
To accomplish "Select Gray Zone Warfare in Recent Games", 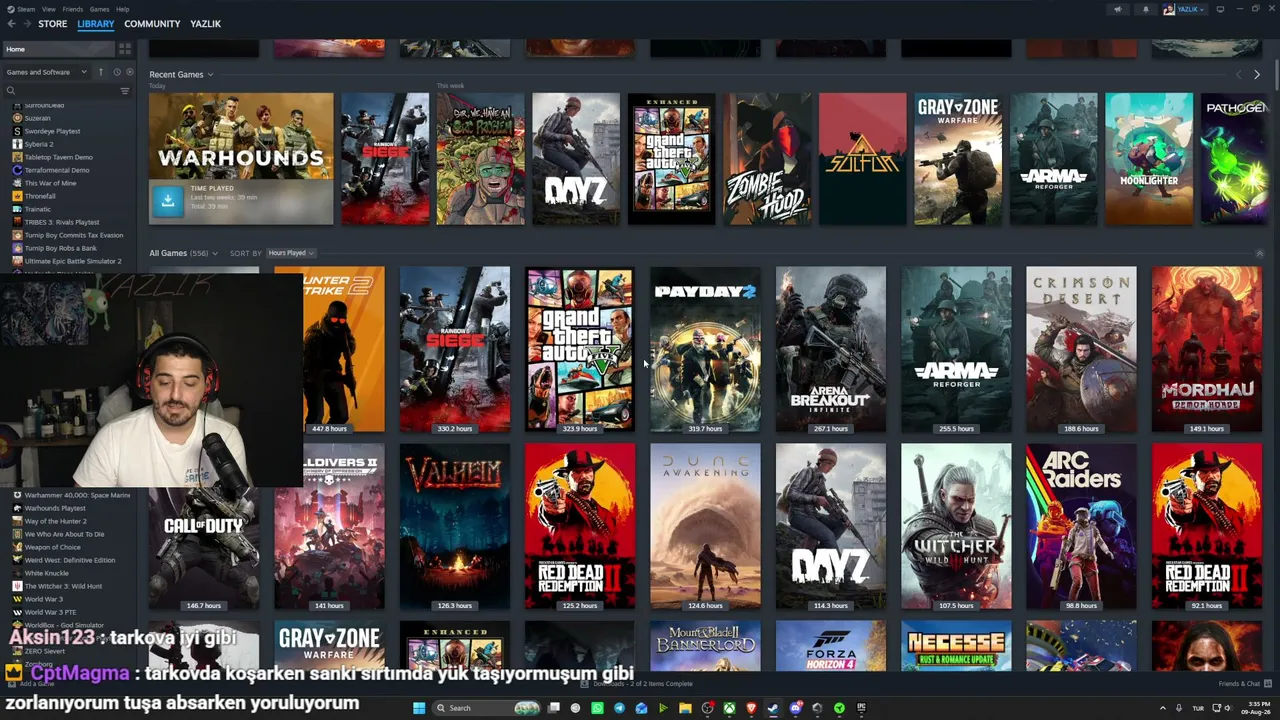I will 958,159.
